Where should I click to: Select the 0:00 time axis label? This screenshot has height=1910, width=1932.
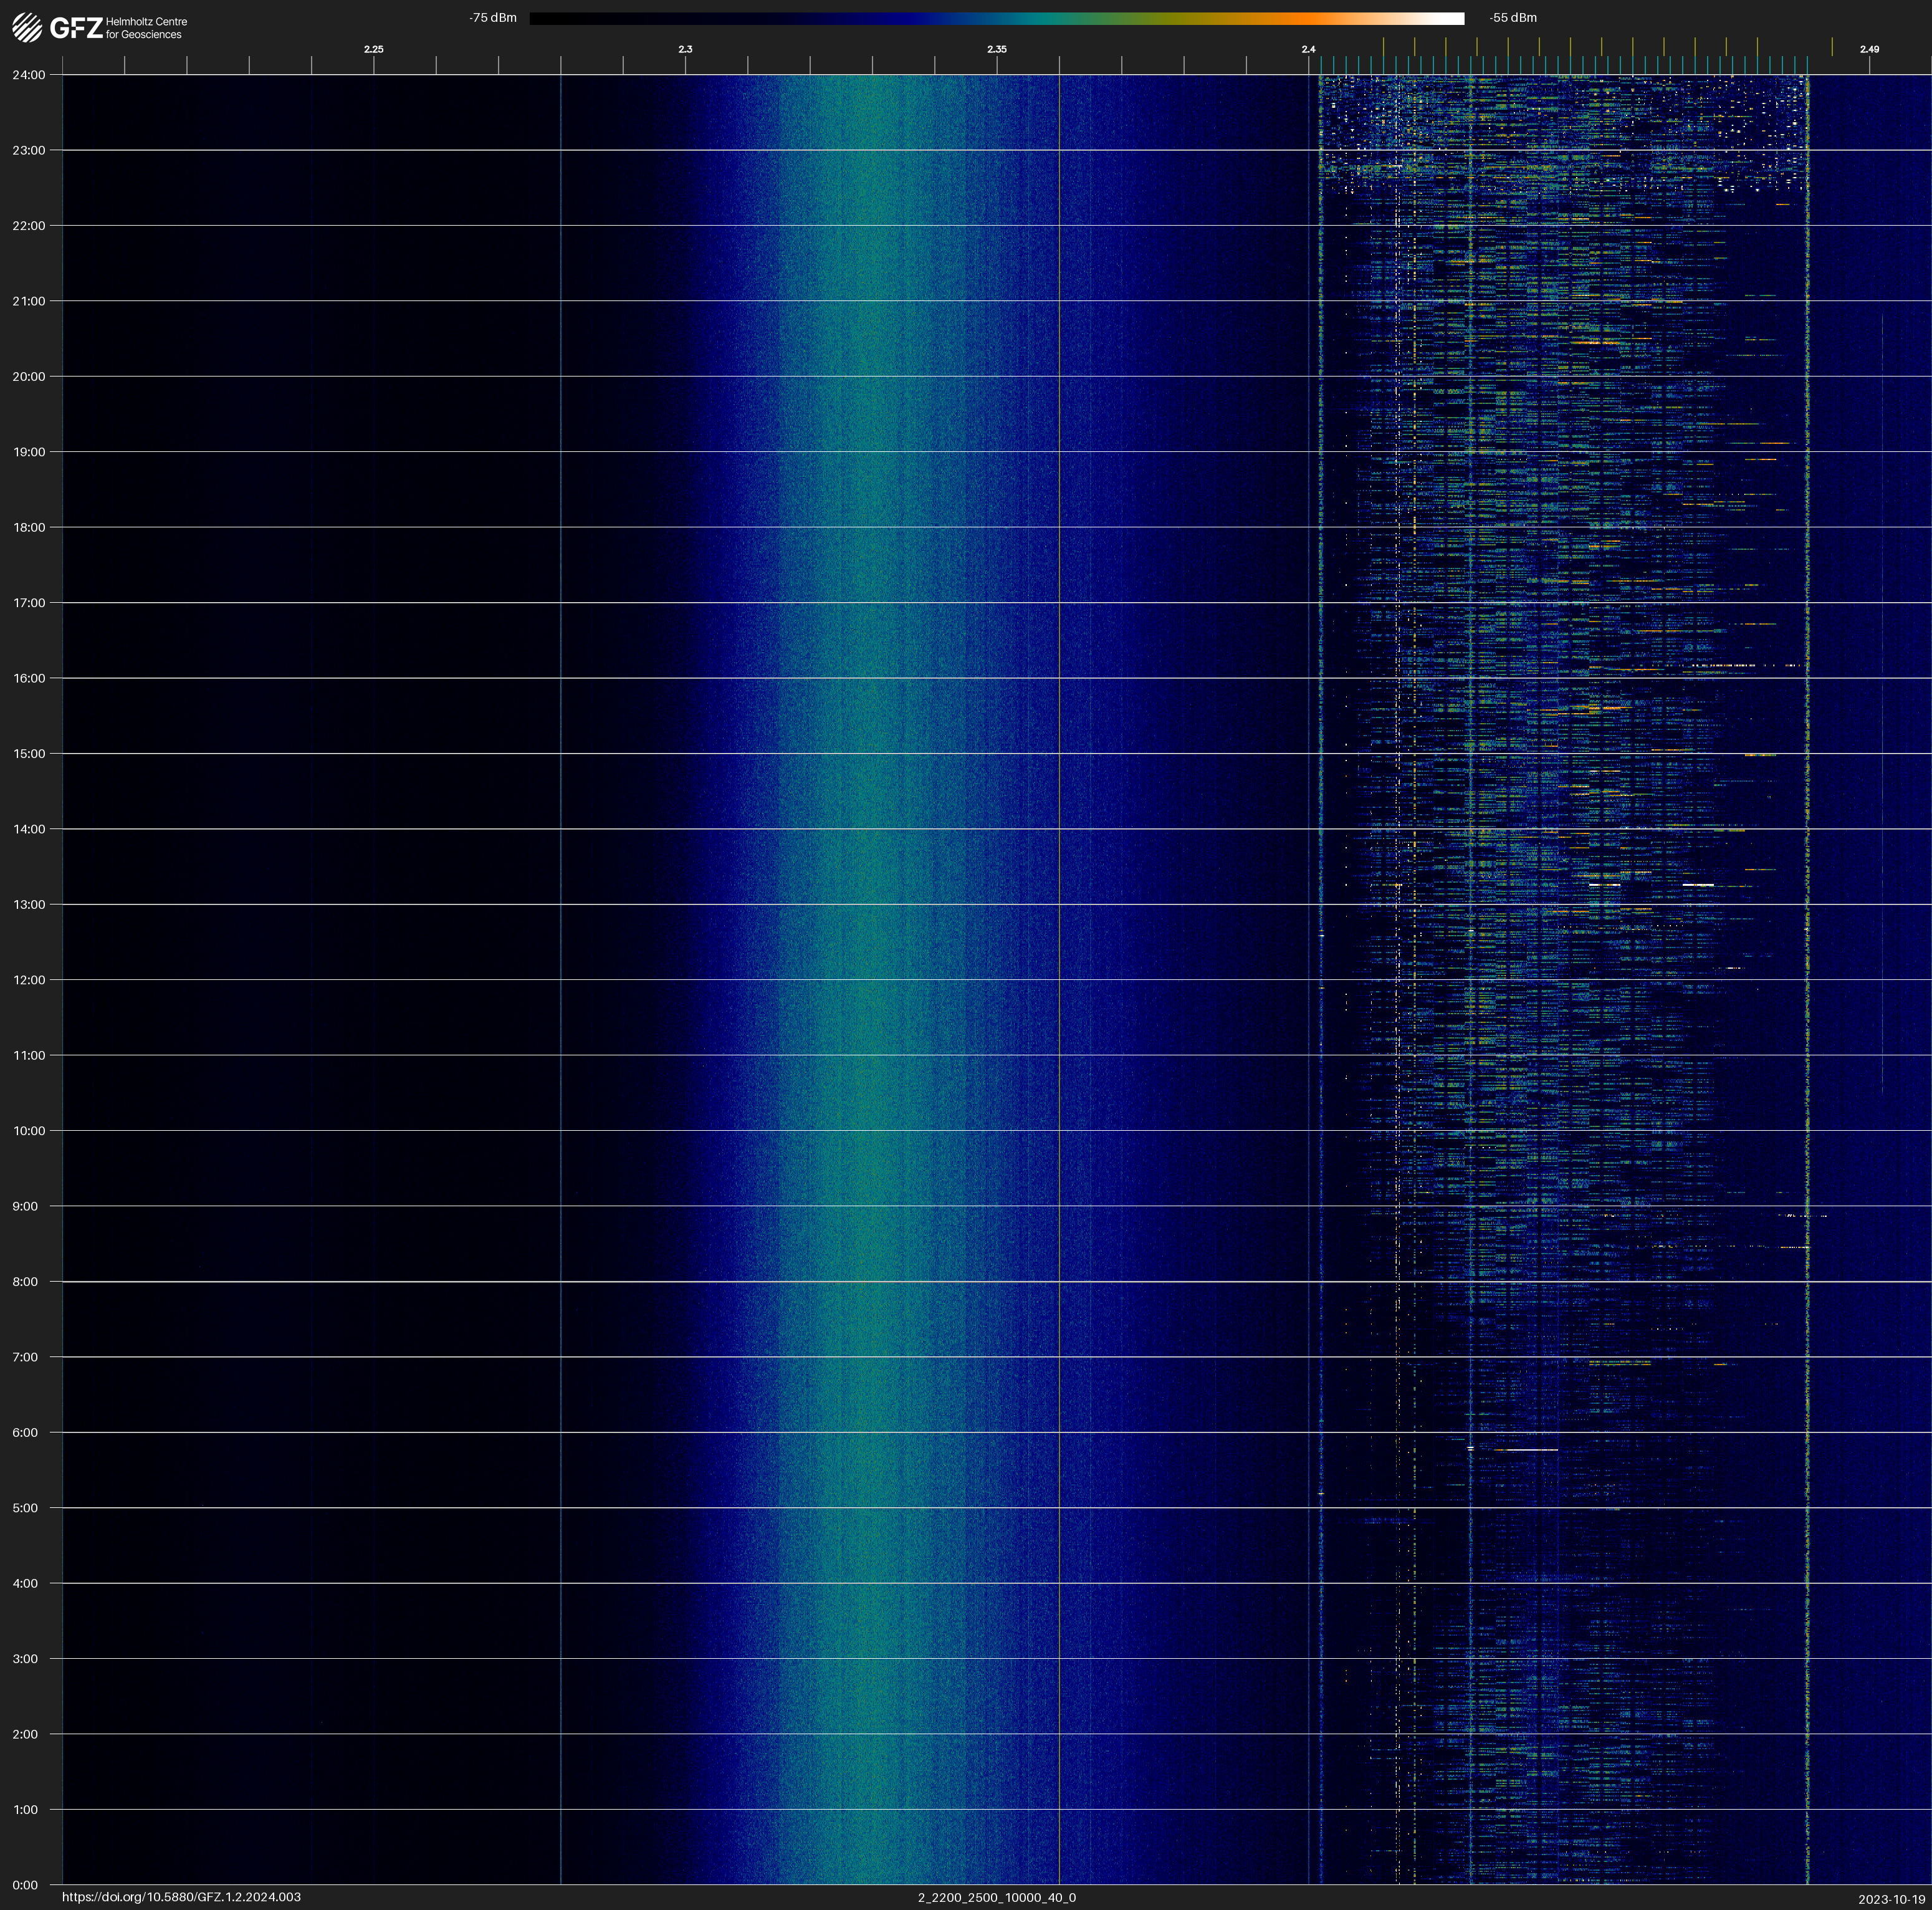pos(25,1885)
